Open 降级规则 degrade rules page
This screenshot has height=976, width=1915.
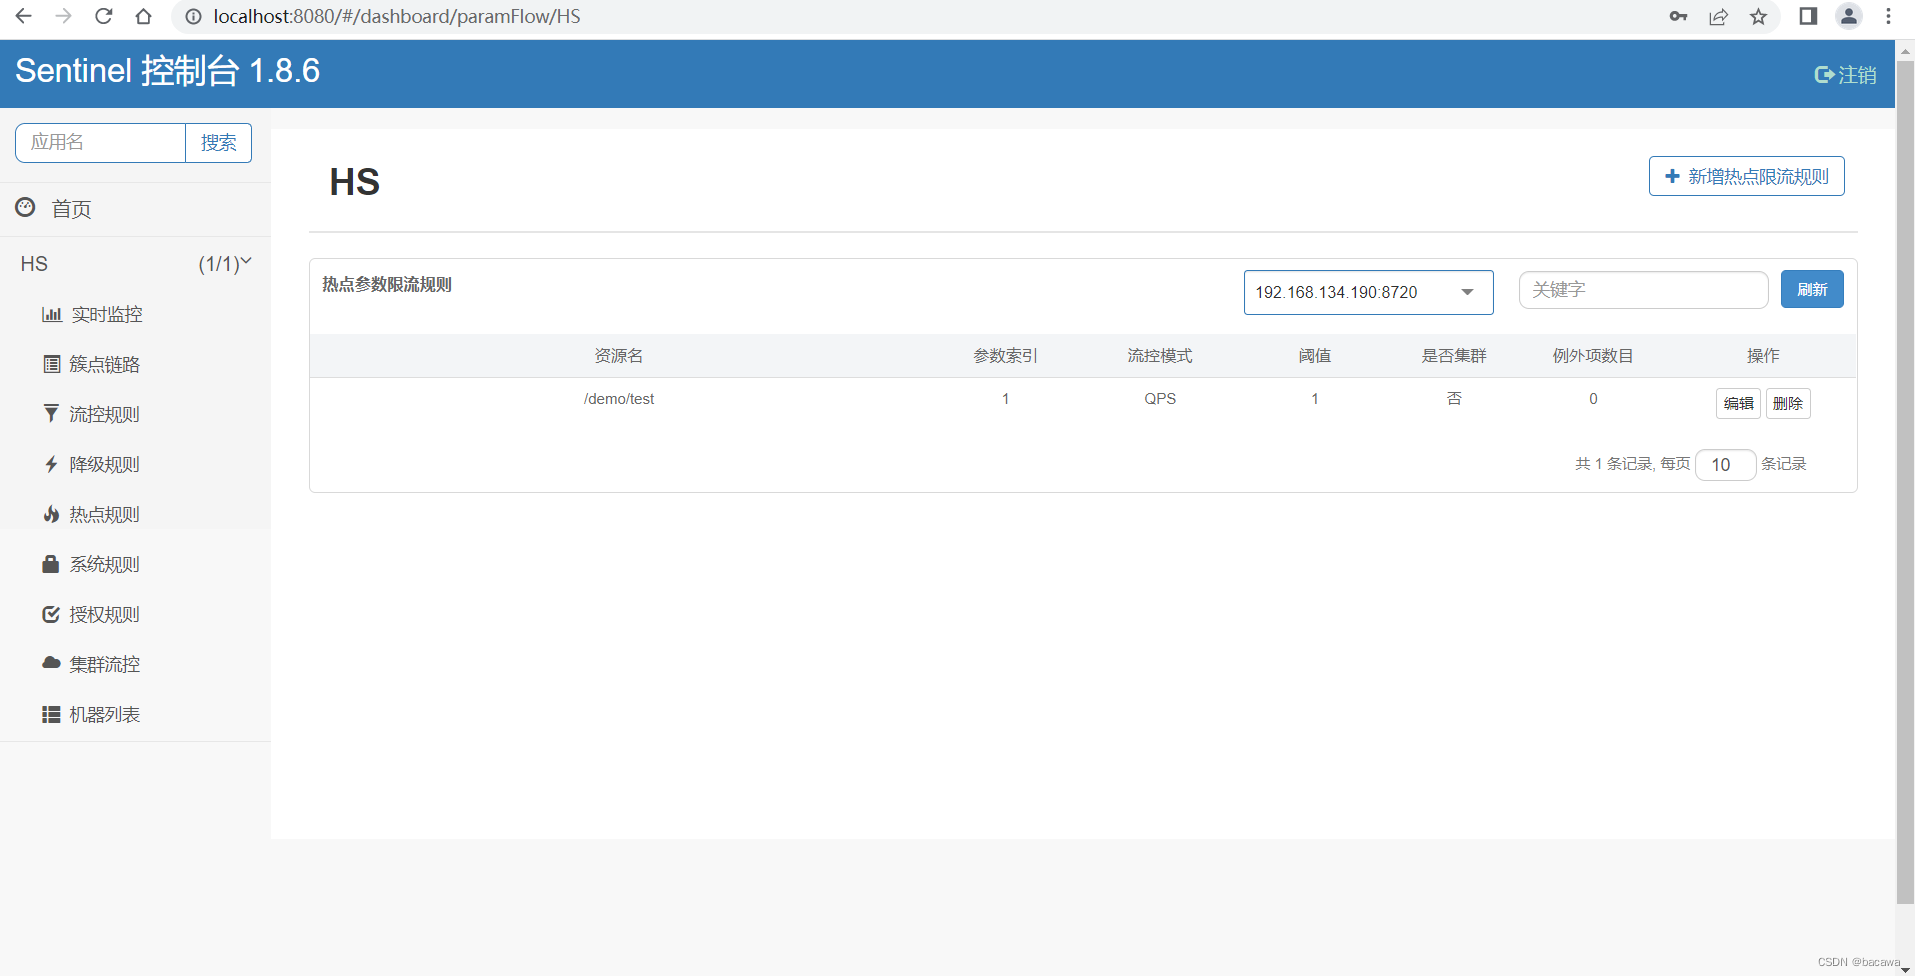click(104, 464)
